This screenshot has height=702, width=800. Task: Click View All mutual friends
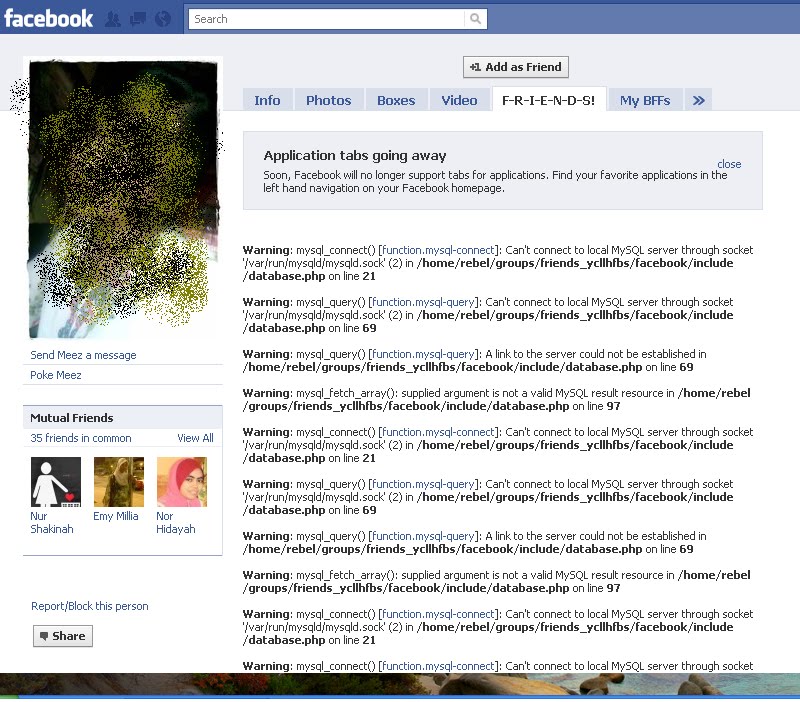[x=195, y=438]
